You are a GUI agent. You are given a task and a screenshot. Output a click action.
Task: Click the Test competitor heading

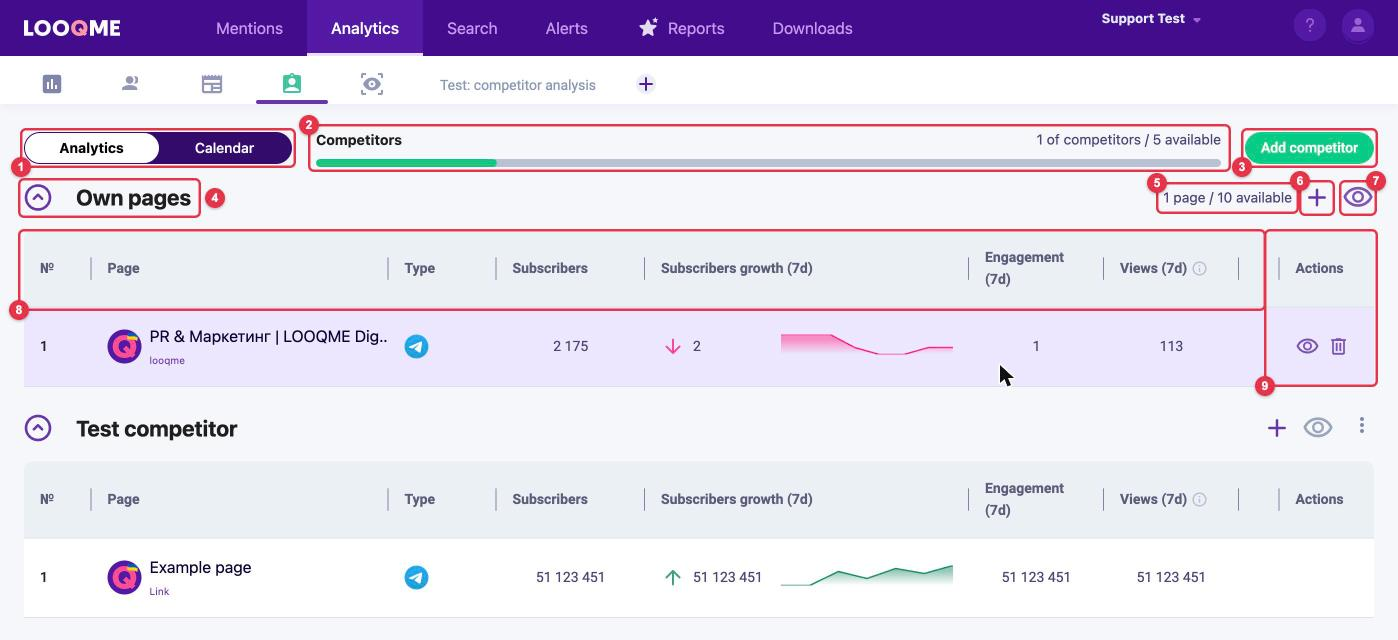point(156,428)
